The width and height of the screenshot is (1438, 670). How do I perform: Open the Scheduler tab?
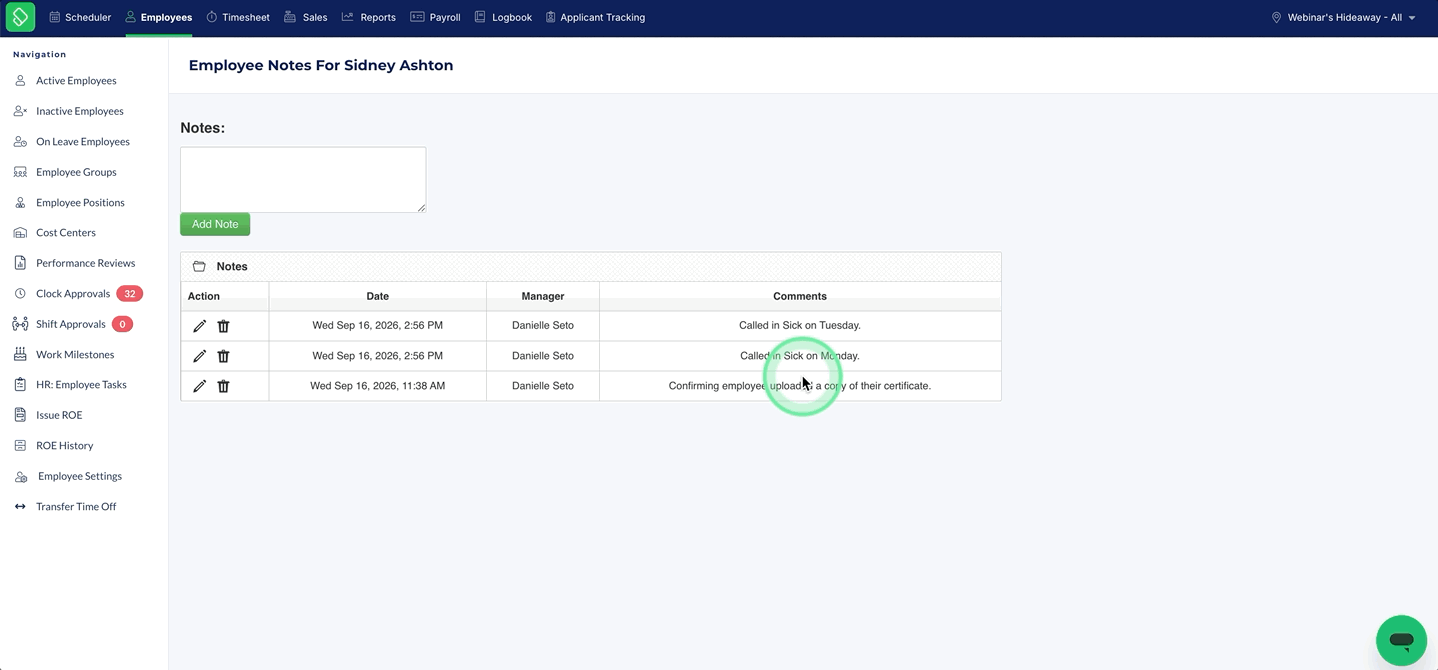point(80,17)
